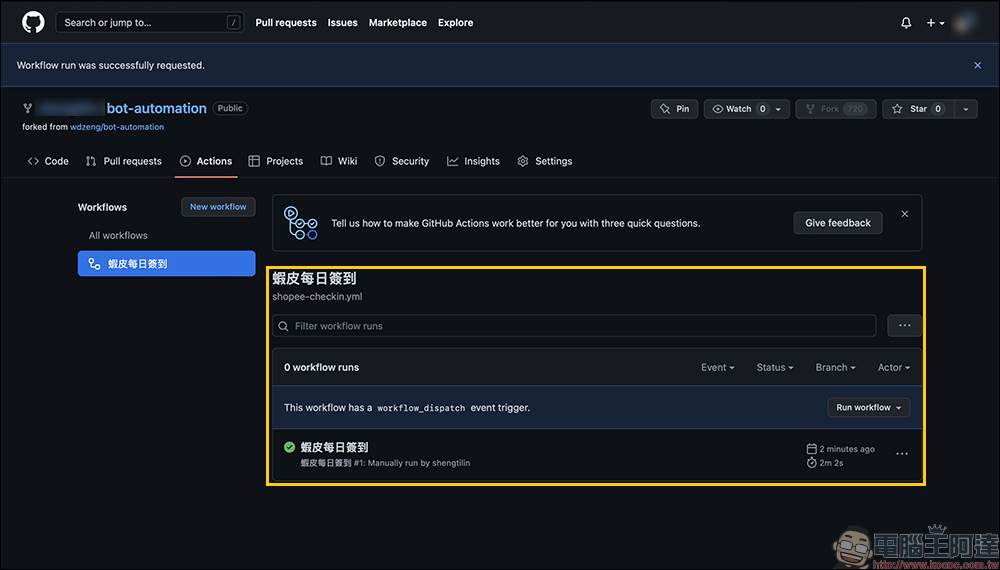Open the notifications bell
This screenshot has height=570, width=1000.
pos(906,23)
